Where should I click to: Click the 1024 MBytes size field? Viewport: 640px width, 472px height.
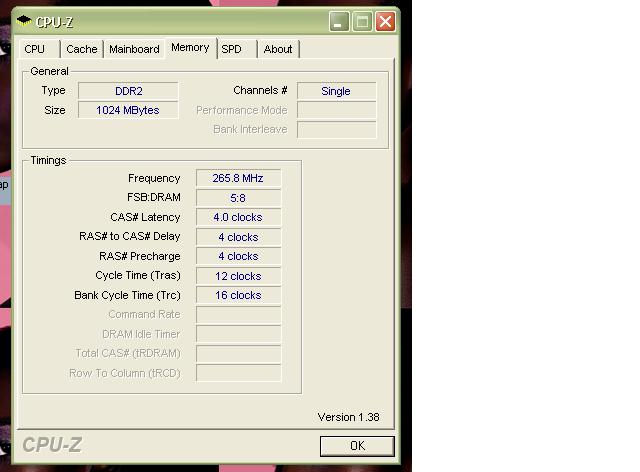(128, 110)
